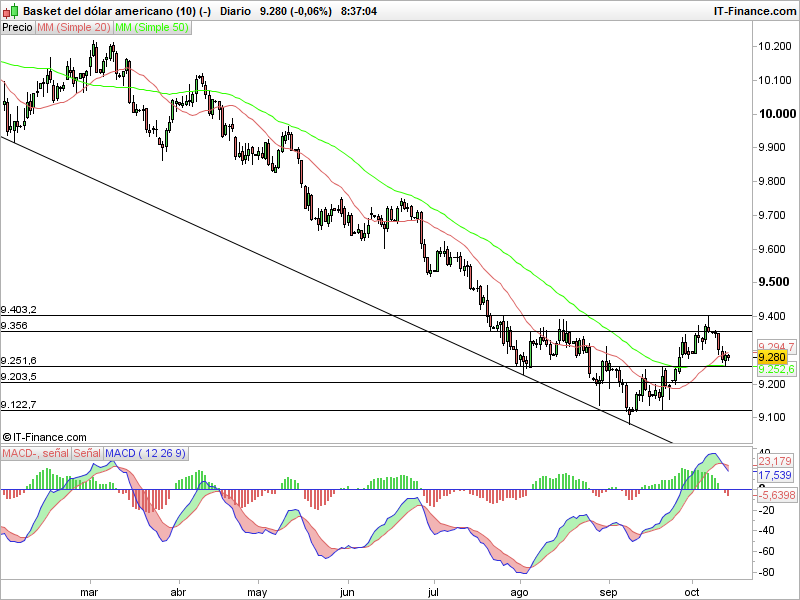Click the IT-Finance.com link top right
The height and width of the screenshot is (600, 800).
755,11
